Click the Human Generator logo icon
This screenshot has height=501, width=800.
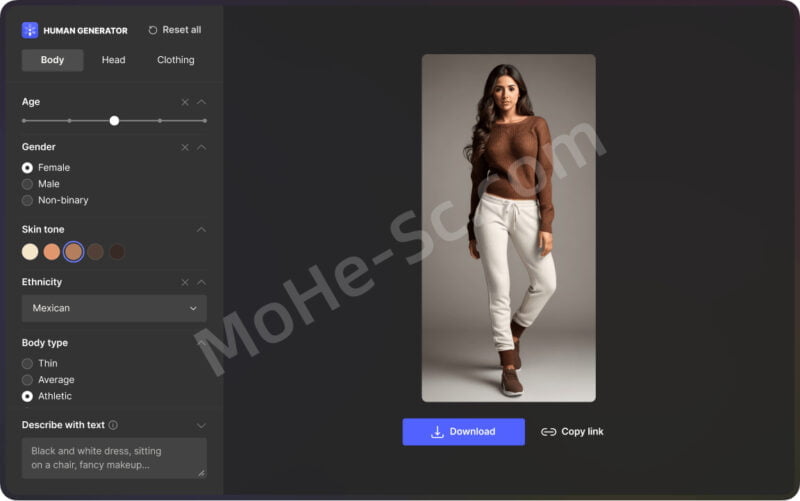click(30, 30)
